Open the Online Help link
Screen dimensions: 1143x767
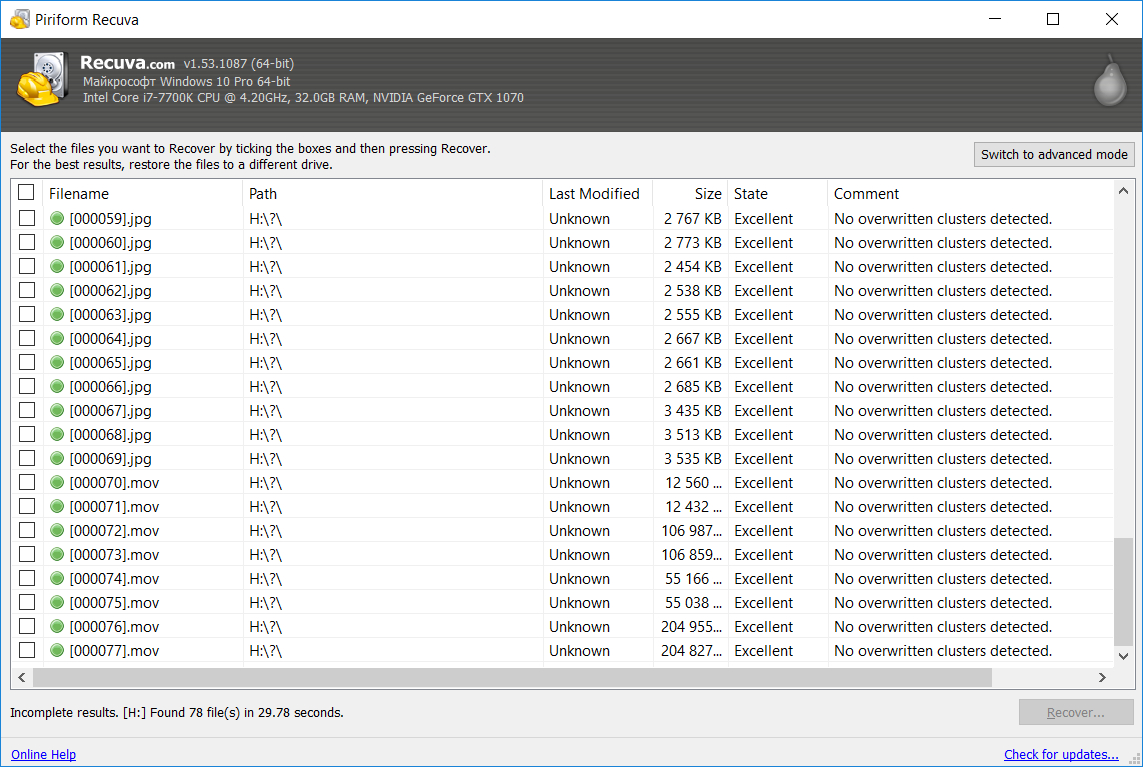[43, 755]
